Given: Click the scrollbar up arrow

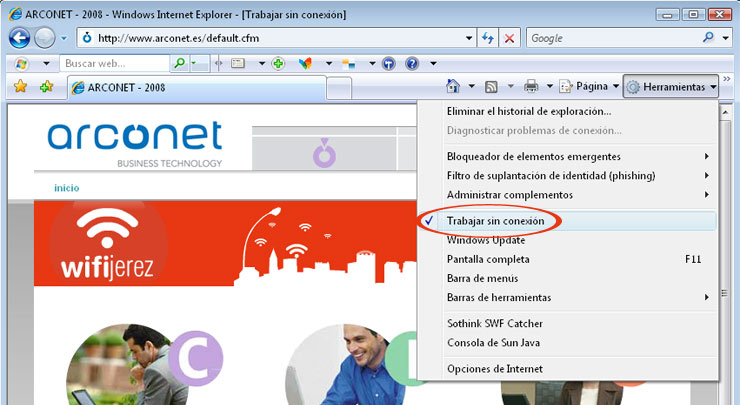Looking at the screenshot, I should coord(726,113).
